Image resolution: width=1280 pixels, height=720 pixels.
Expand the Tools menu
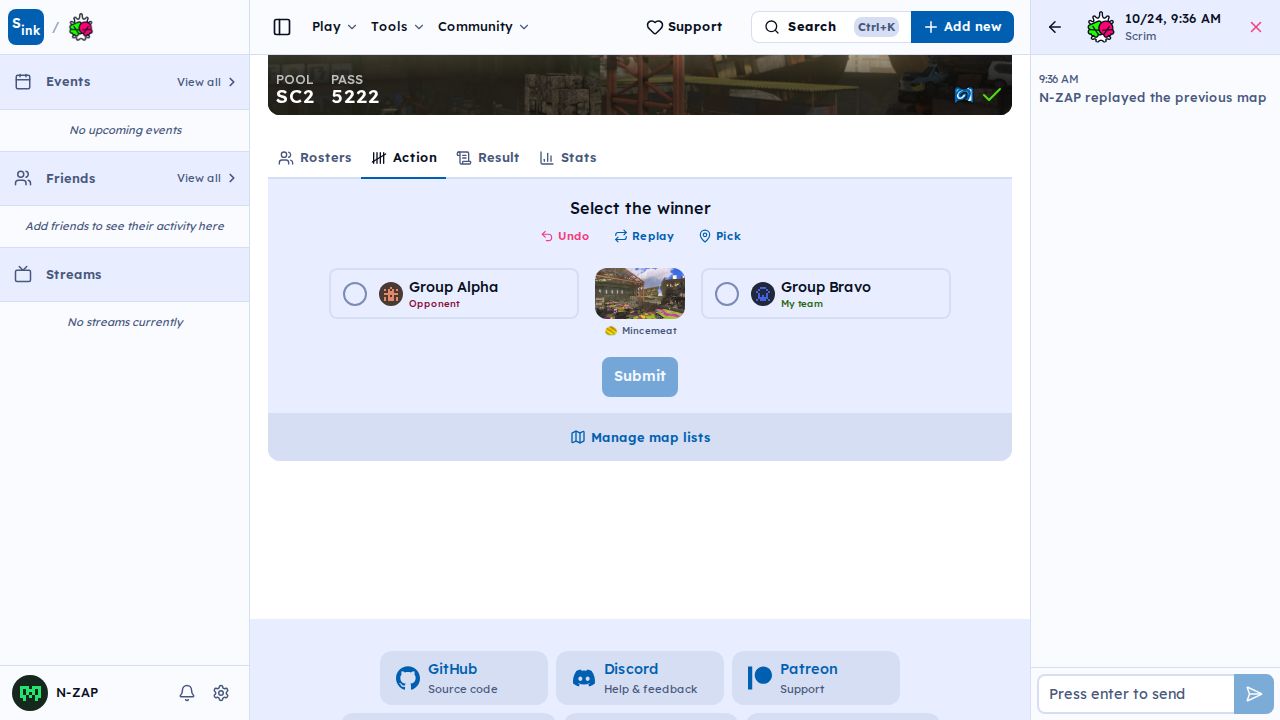pos(397,27)
